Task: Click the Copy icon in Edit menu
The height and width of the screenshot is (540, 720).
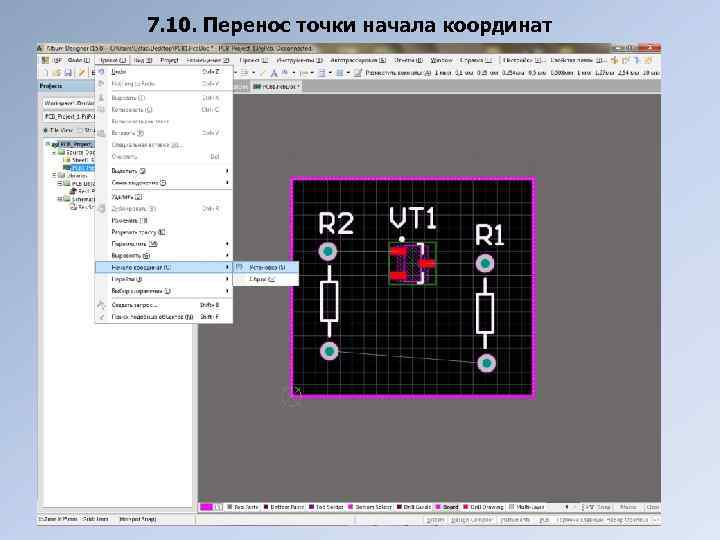Action: pos(101,109)
